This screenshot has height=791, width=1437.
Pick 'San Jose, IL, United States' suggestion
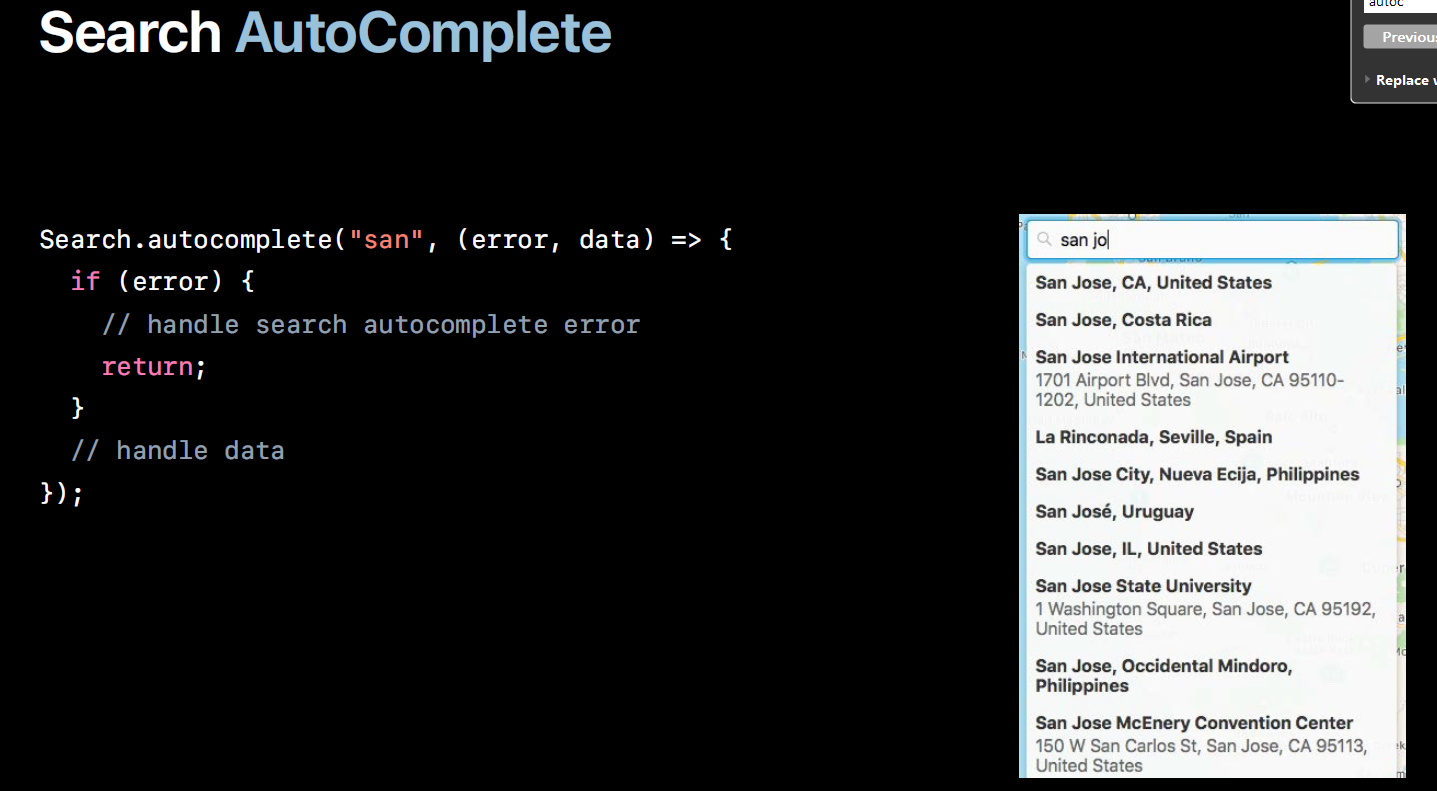(x=1209, y=548)
